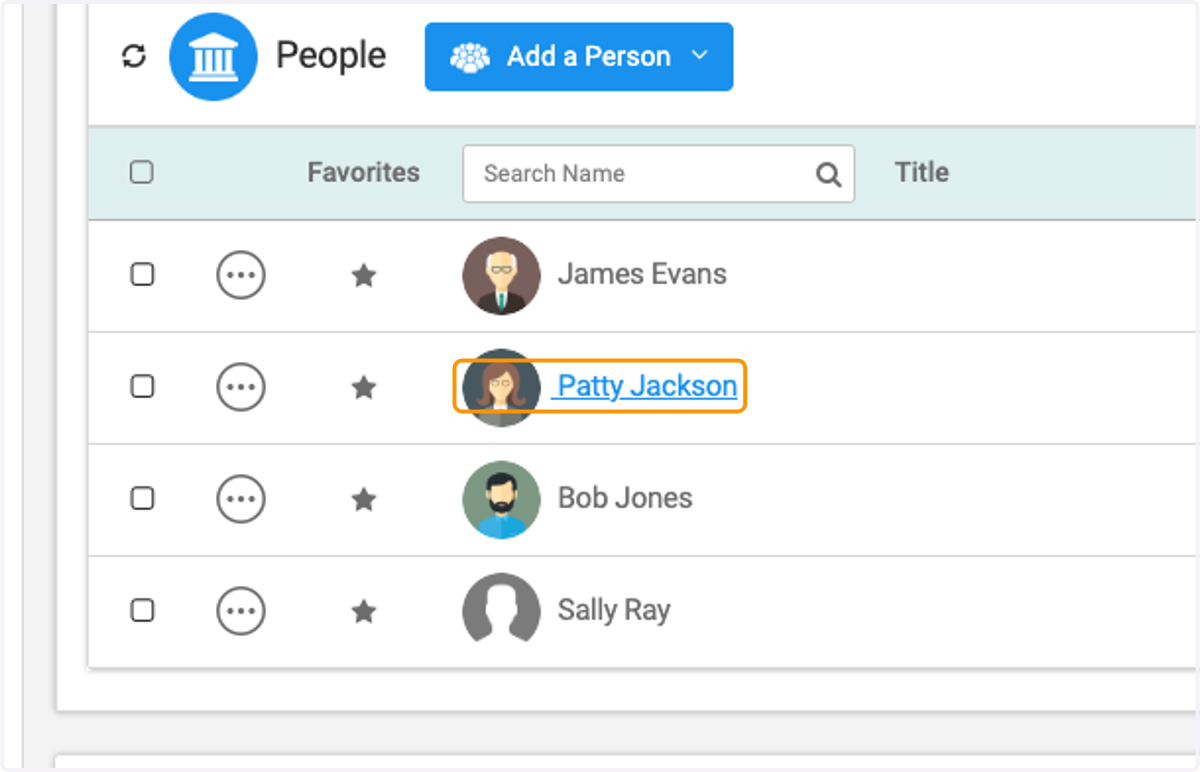1200x772 pixels.
Task: Favorite Sally Ray with the star
Action: pos(364,611)
